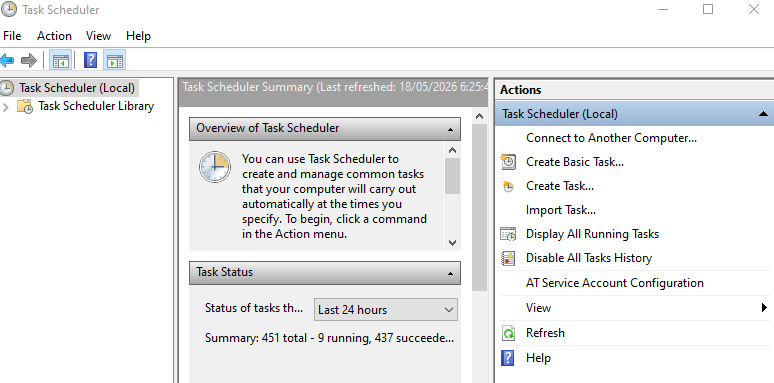Click the Help question mark icon in Actions
This screenshot has height=383, width=774.
pyautogui.click(x=507, y=358)
